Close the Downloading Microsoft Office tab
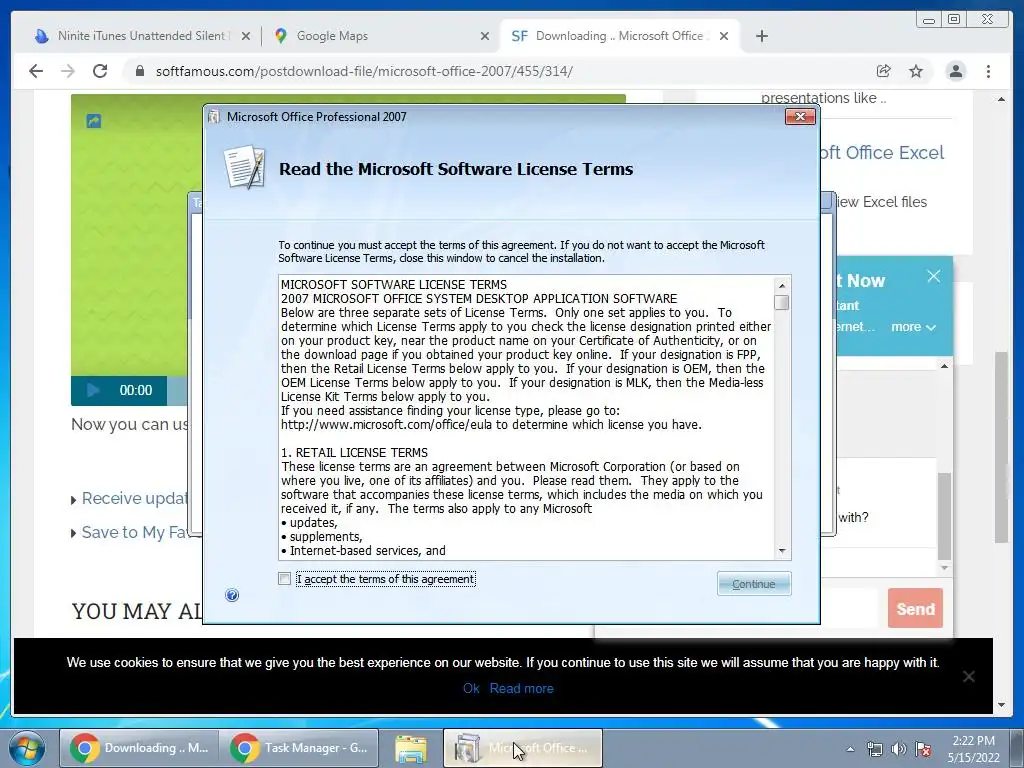 tap(724, 36)
